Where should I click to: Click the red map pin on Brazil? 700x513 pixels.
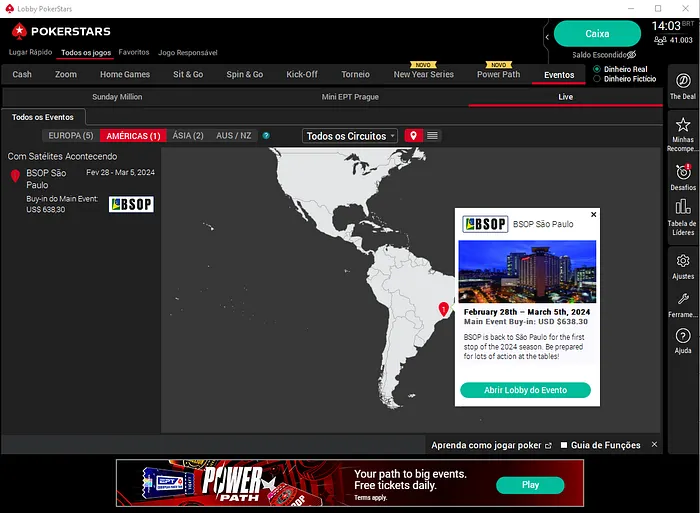(x=443, y=309)
